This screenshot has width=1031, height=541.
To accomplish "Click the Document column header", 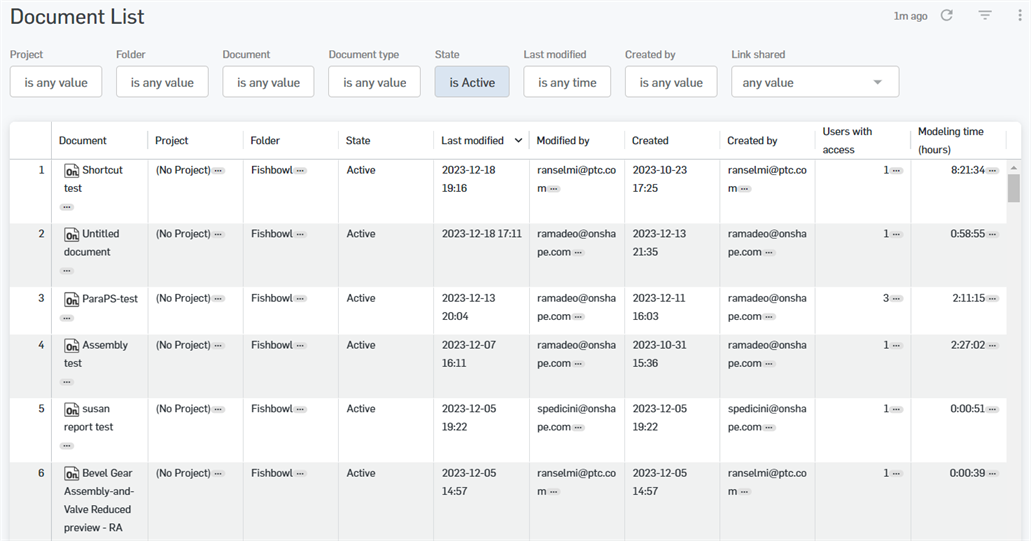I will pos(83,141).
